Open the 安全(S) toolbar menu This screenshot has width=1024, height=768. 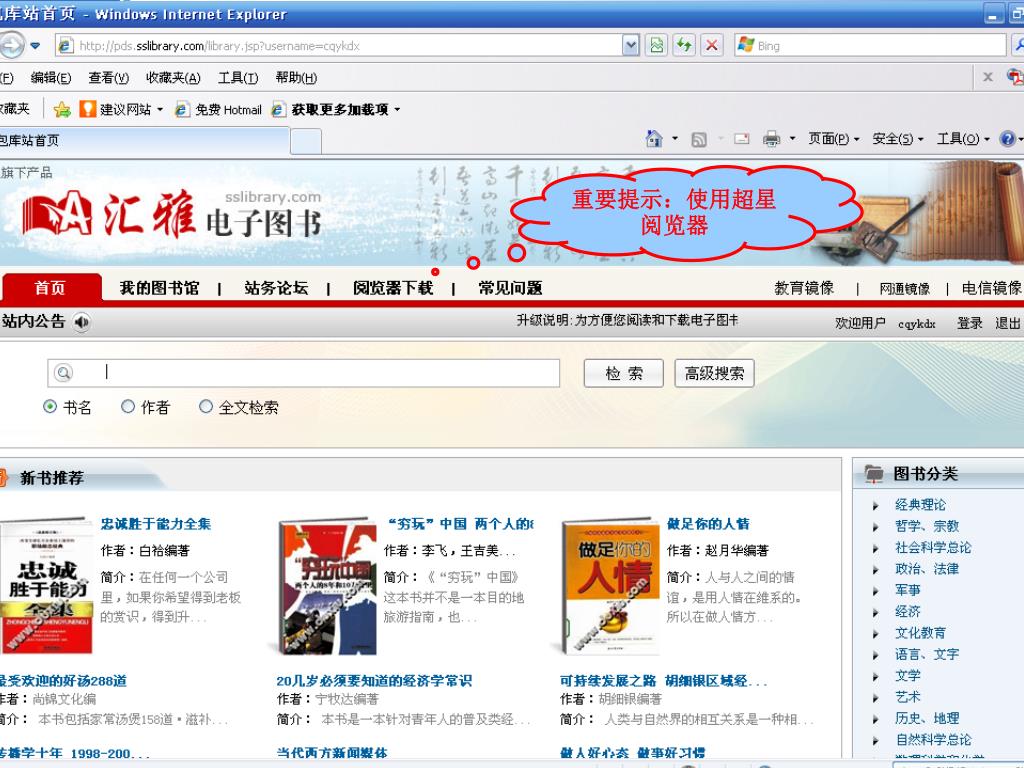coord(897,138)
